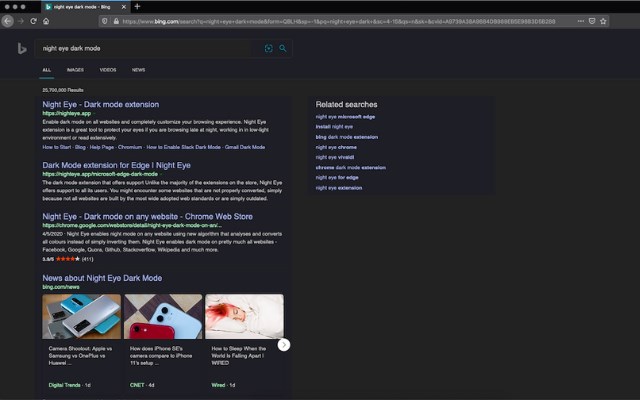Open 'News about Night Eye Dark Mode' heading
Screen dimensions: 640x400
[x=102, y=278]
